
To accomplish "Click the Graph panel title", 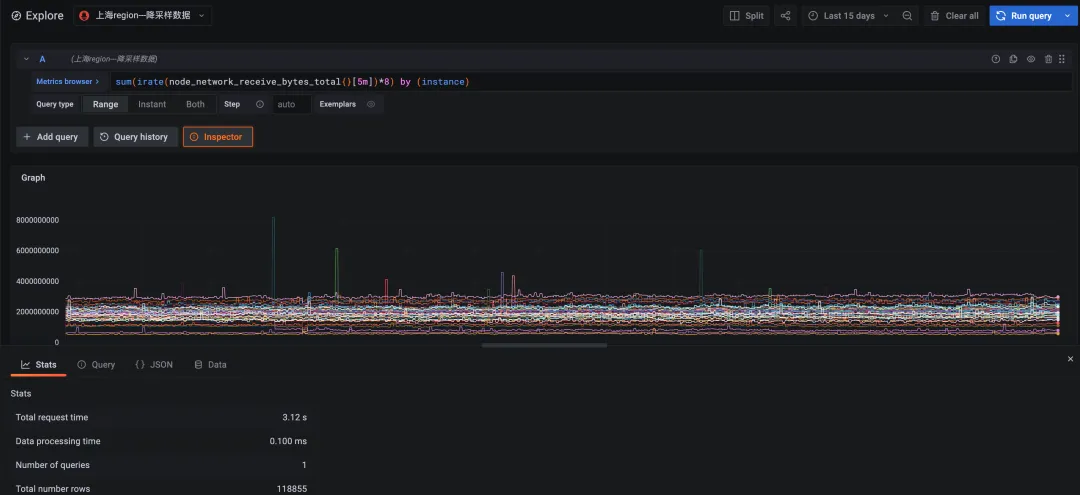I will (x=33, y=178).
